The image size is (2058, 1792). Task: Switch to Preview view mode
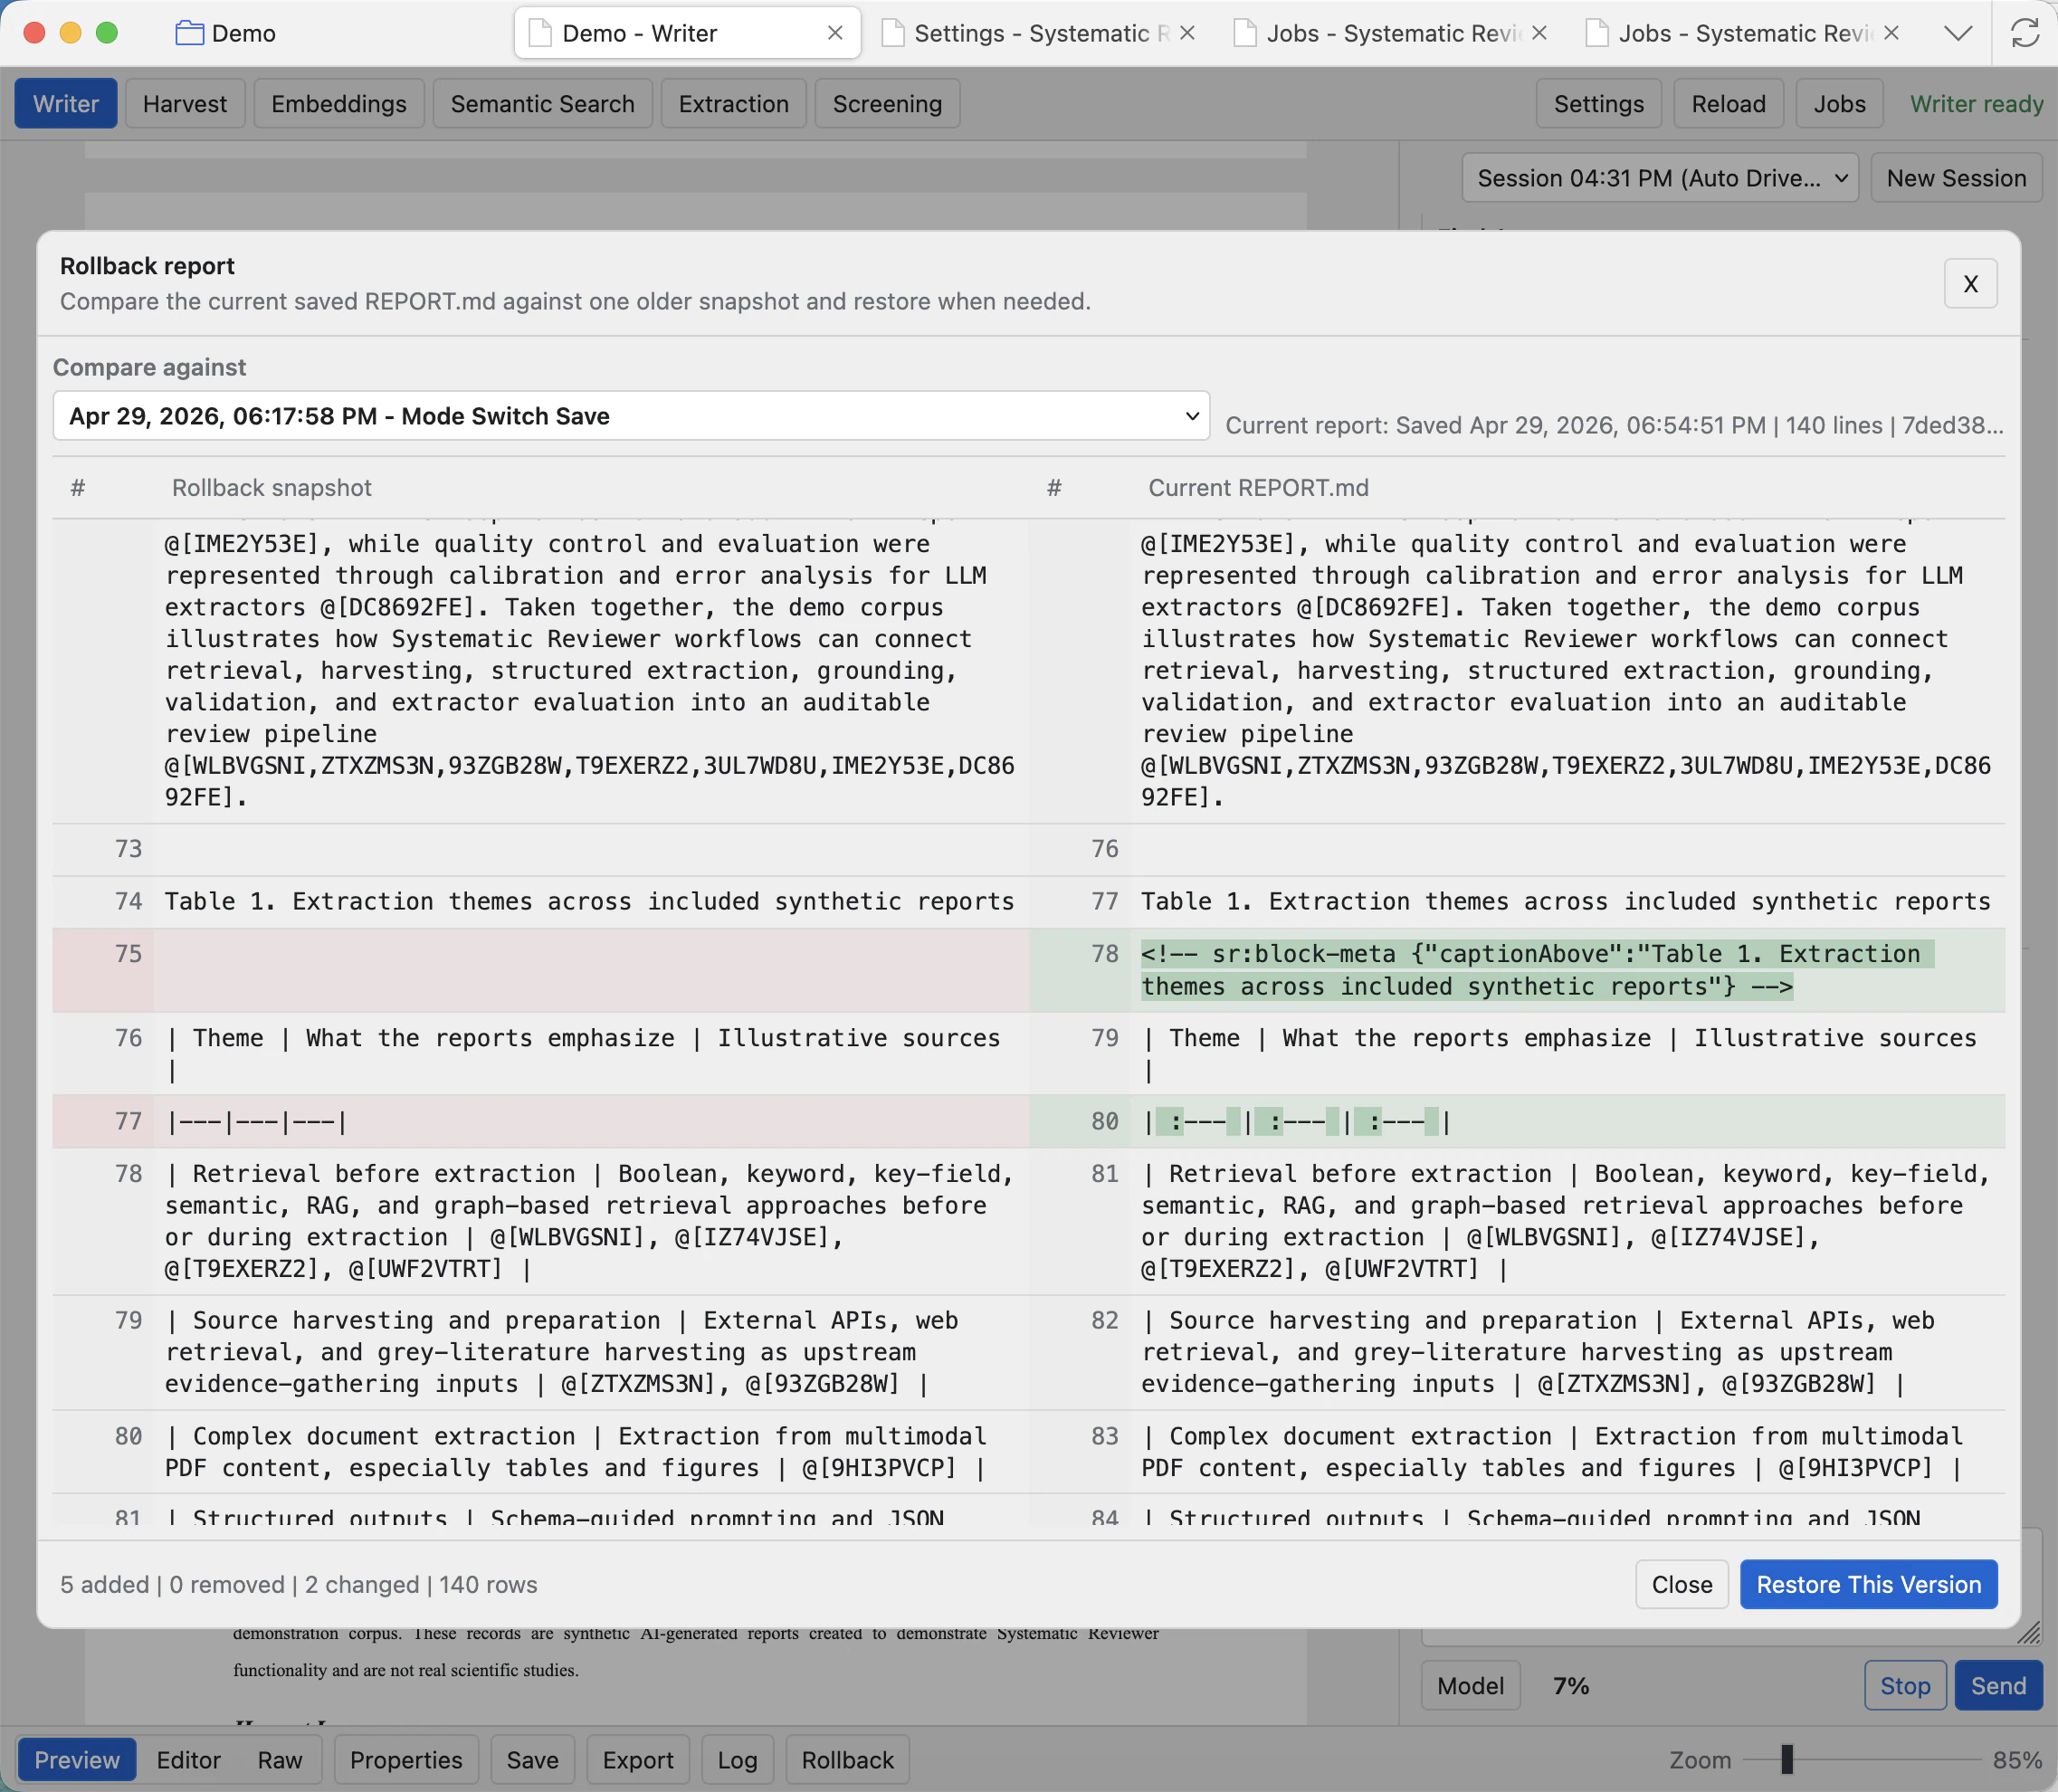click(x=77, y=1760)
